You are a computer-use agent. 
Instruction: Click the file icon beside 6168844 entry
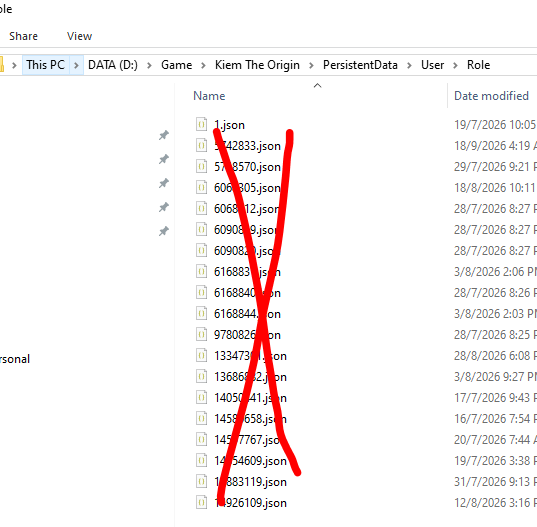201,313
